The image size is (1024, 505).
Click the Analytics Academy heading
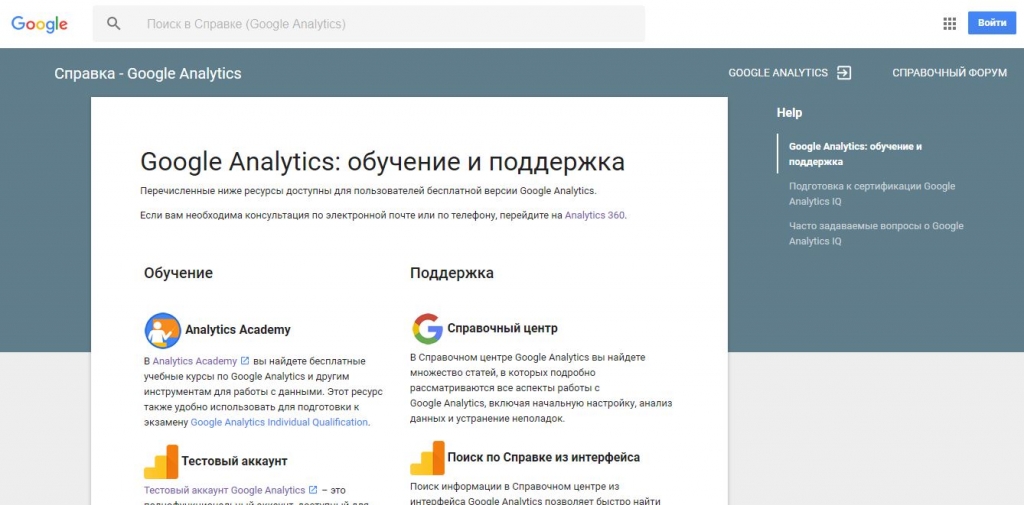(x=238, y=330)
